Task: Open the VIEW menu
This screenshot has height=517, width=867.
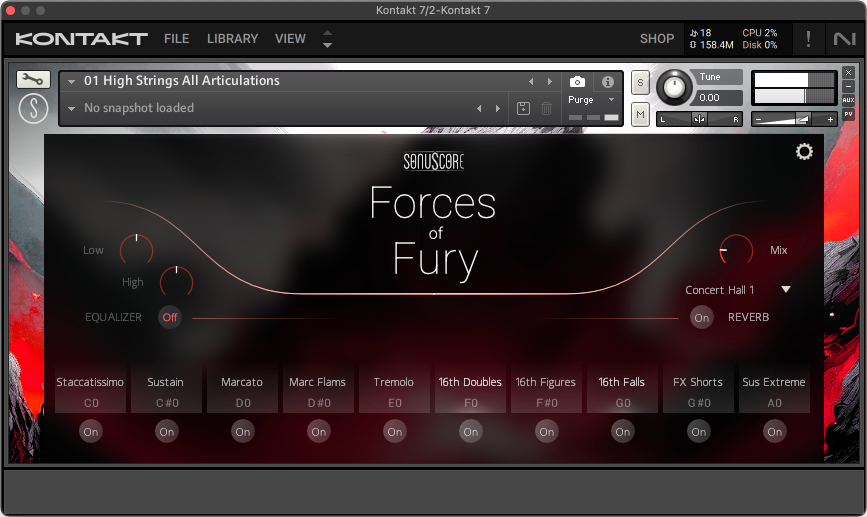Action: [290, 39]
